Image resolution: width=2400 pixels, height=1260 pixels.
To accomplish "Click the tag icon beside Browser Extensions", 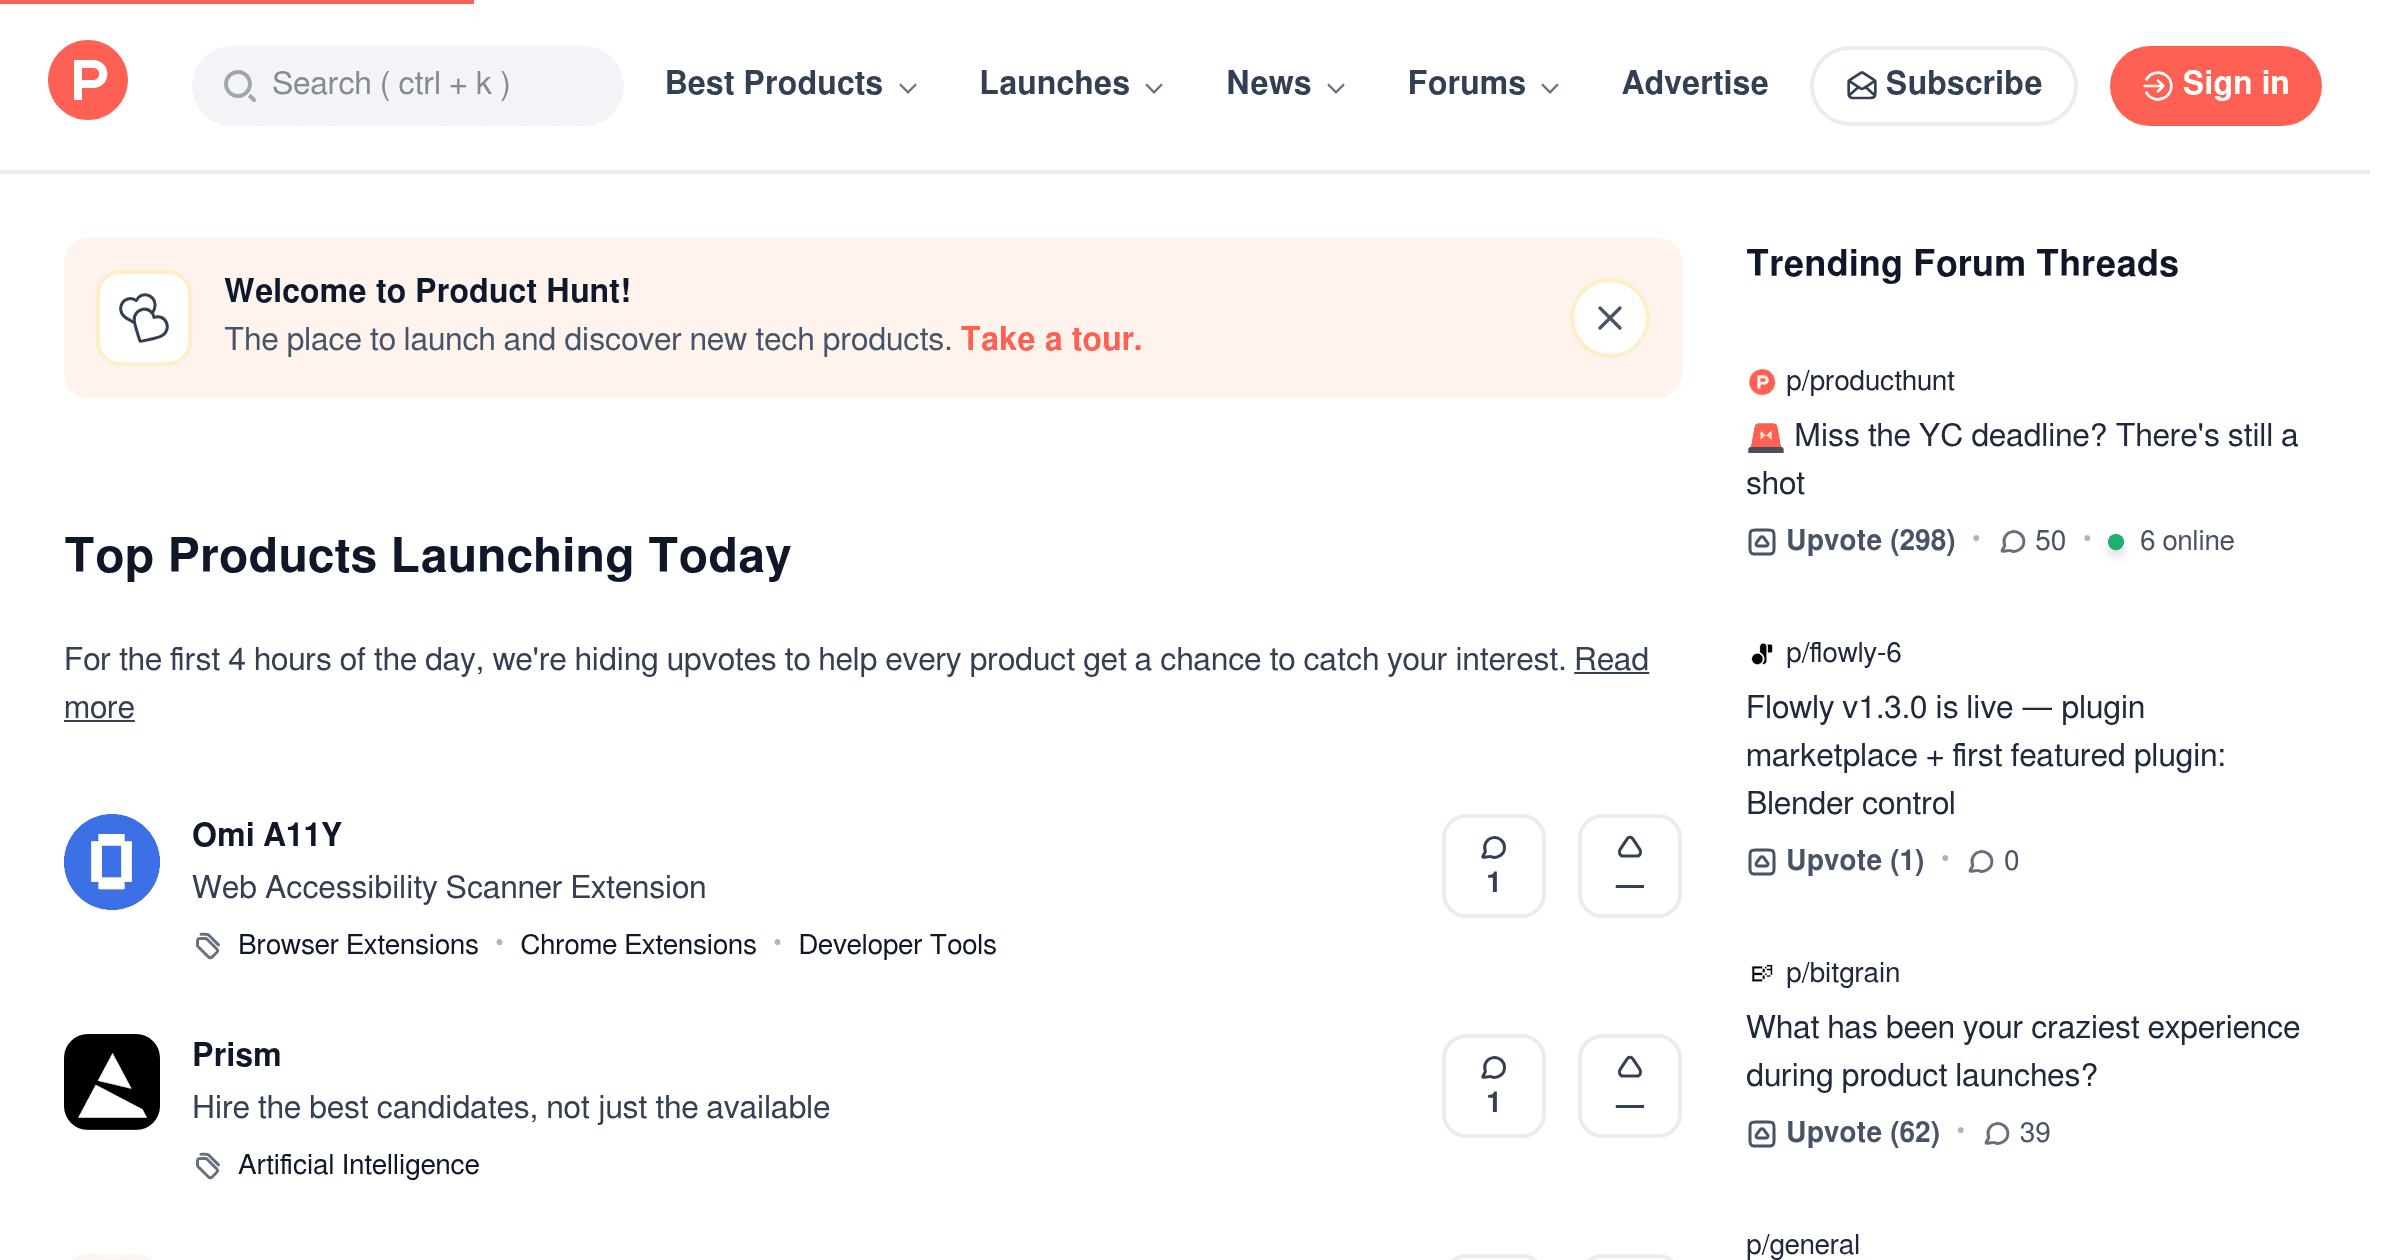I will 208,945.
